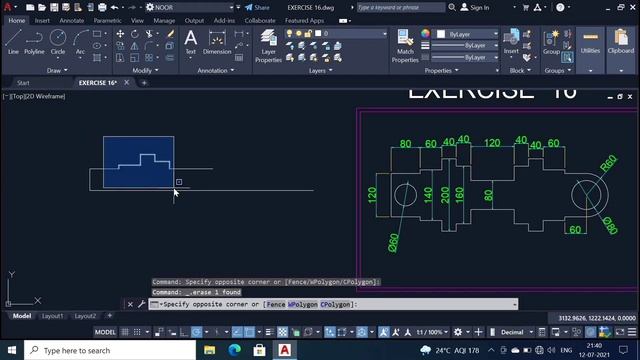Select the Mirror tool in Modify
This screenshot has width=640, height=360.
tap(135, 46)
